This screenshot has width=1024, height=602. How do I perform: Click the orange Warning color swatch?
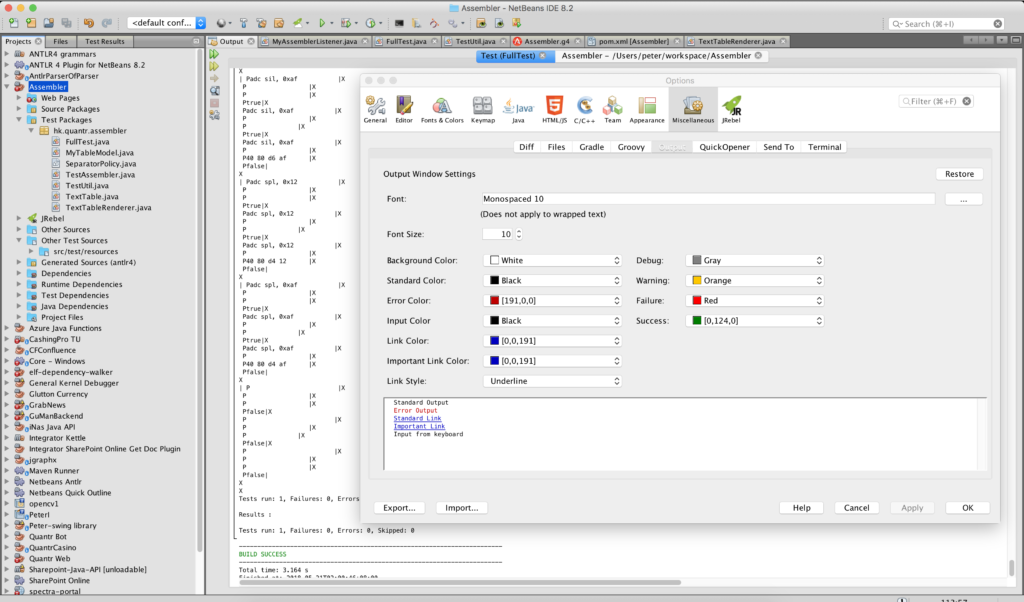pos(697,281)
